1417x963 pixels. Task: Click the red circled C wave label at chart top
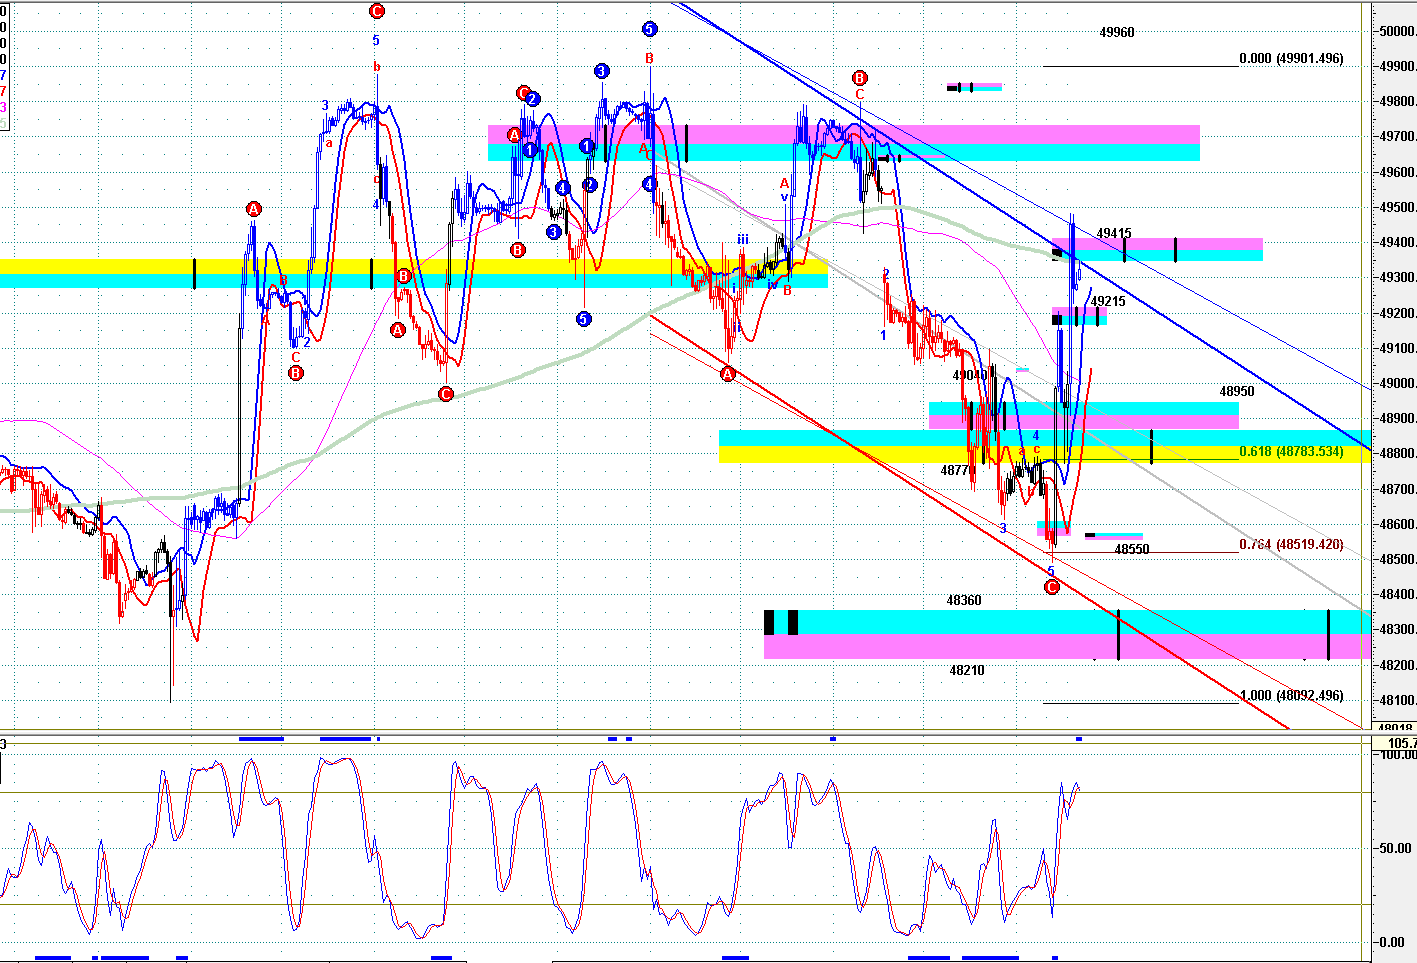click(x=377, y=11)
